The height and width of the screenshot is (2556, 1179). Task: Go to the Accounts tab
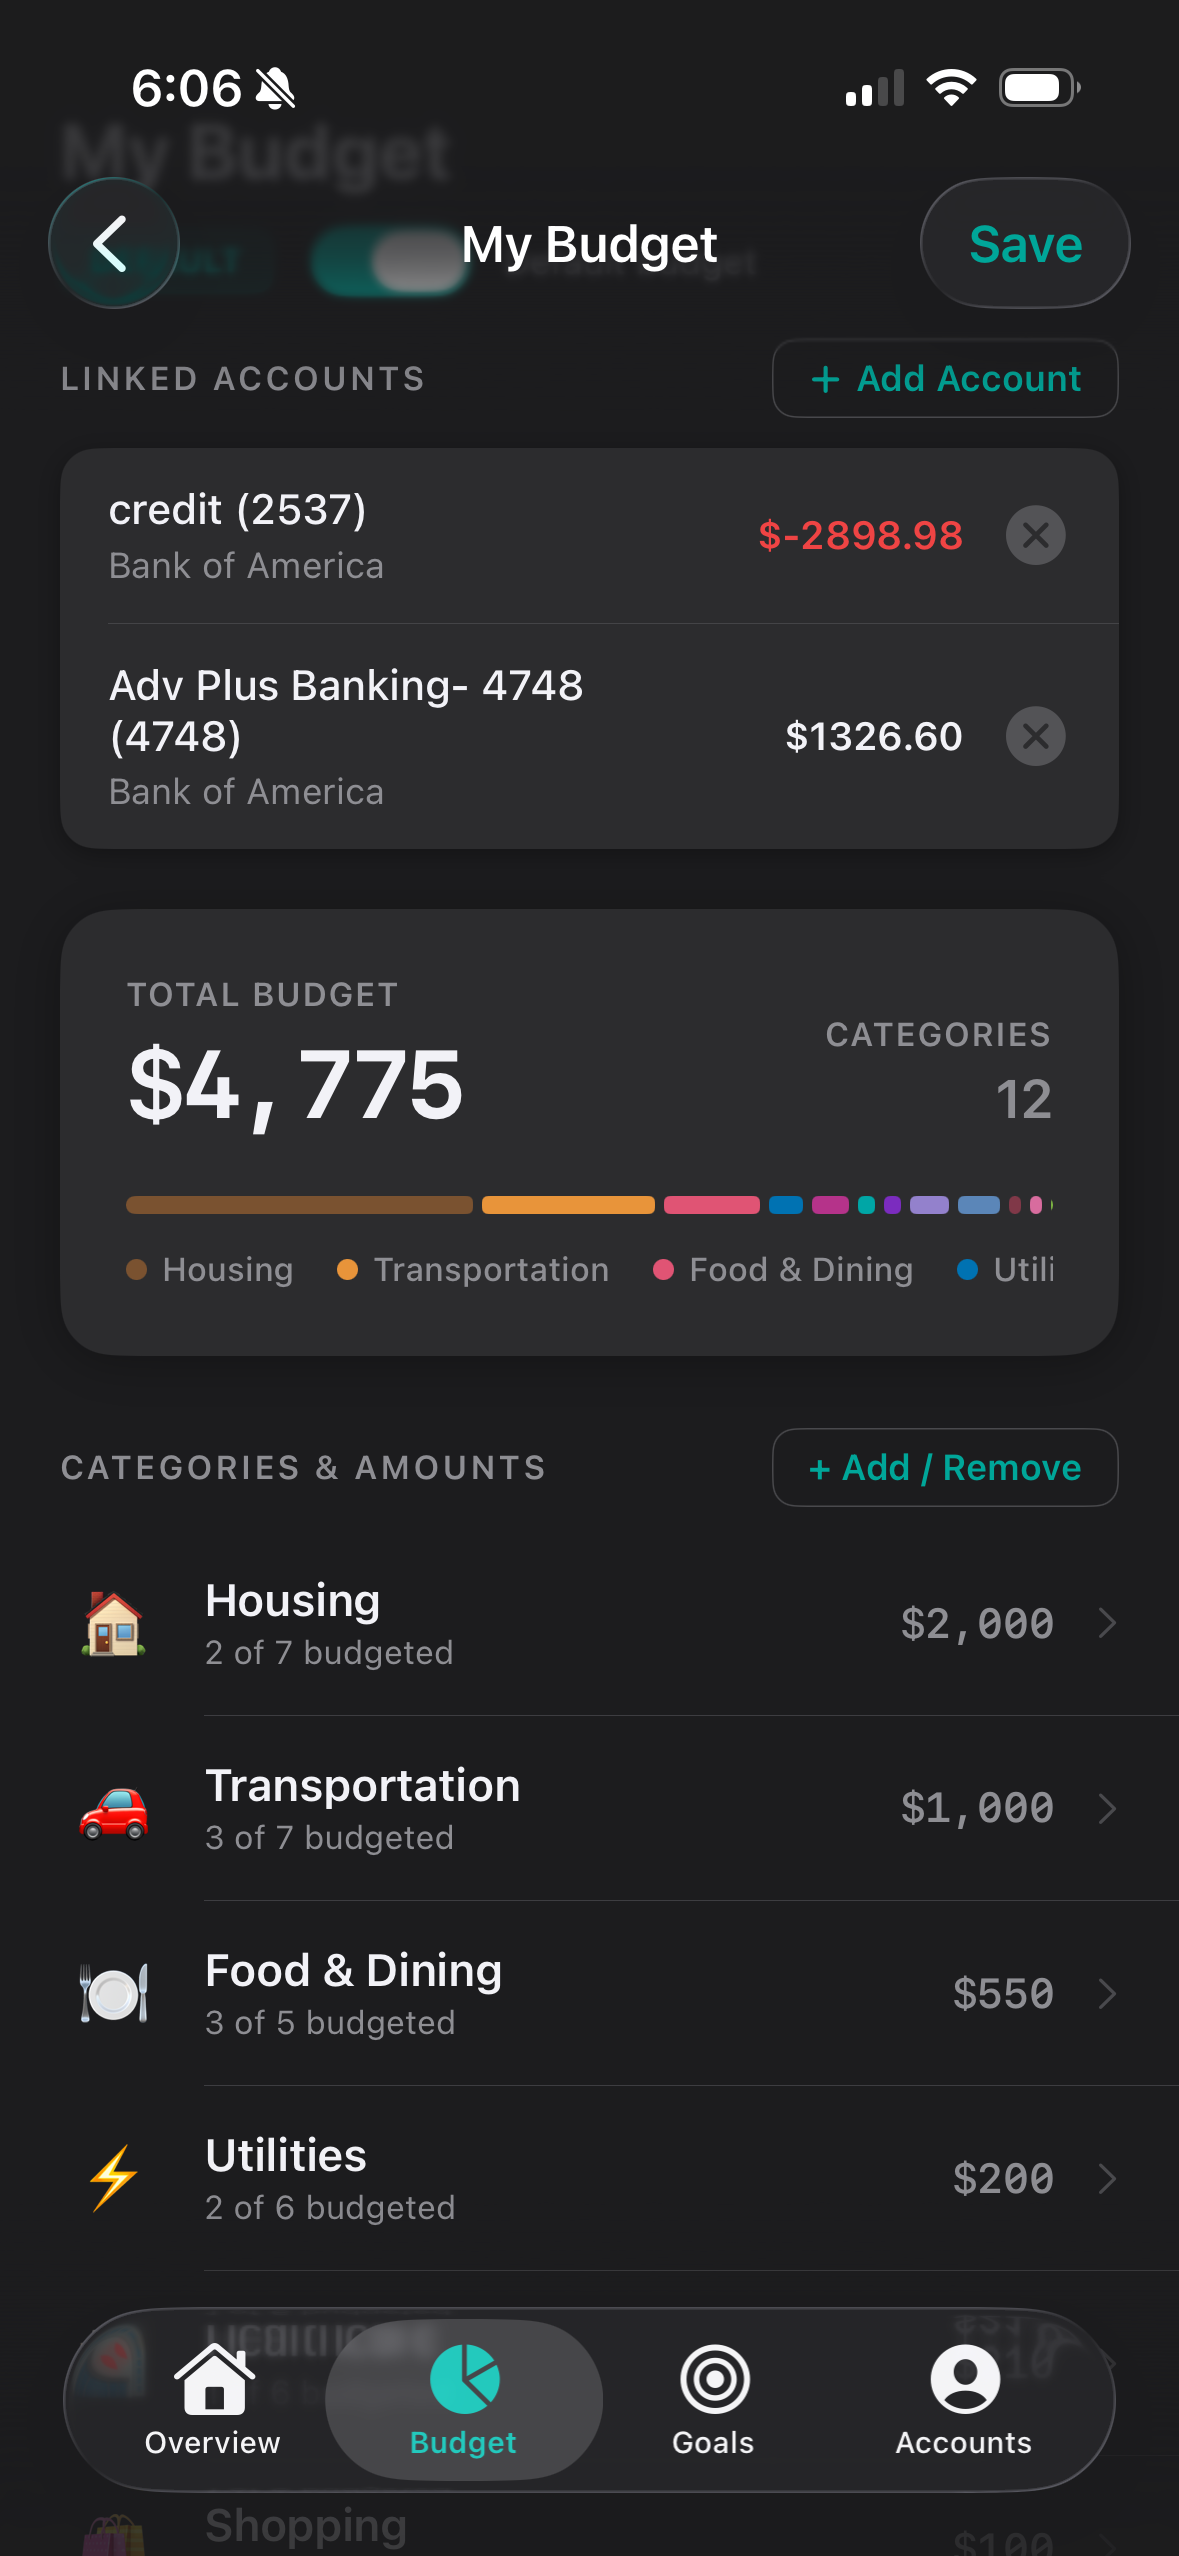pos(963,2400)
